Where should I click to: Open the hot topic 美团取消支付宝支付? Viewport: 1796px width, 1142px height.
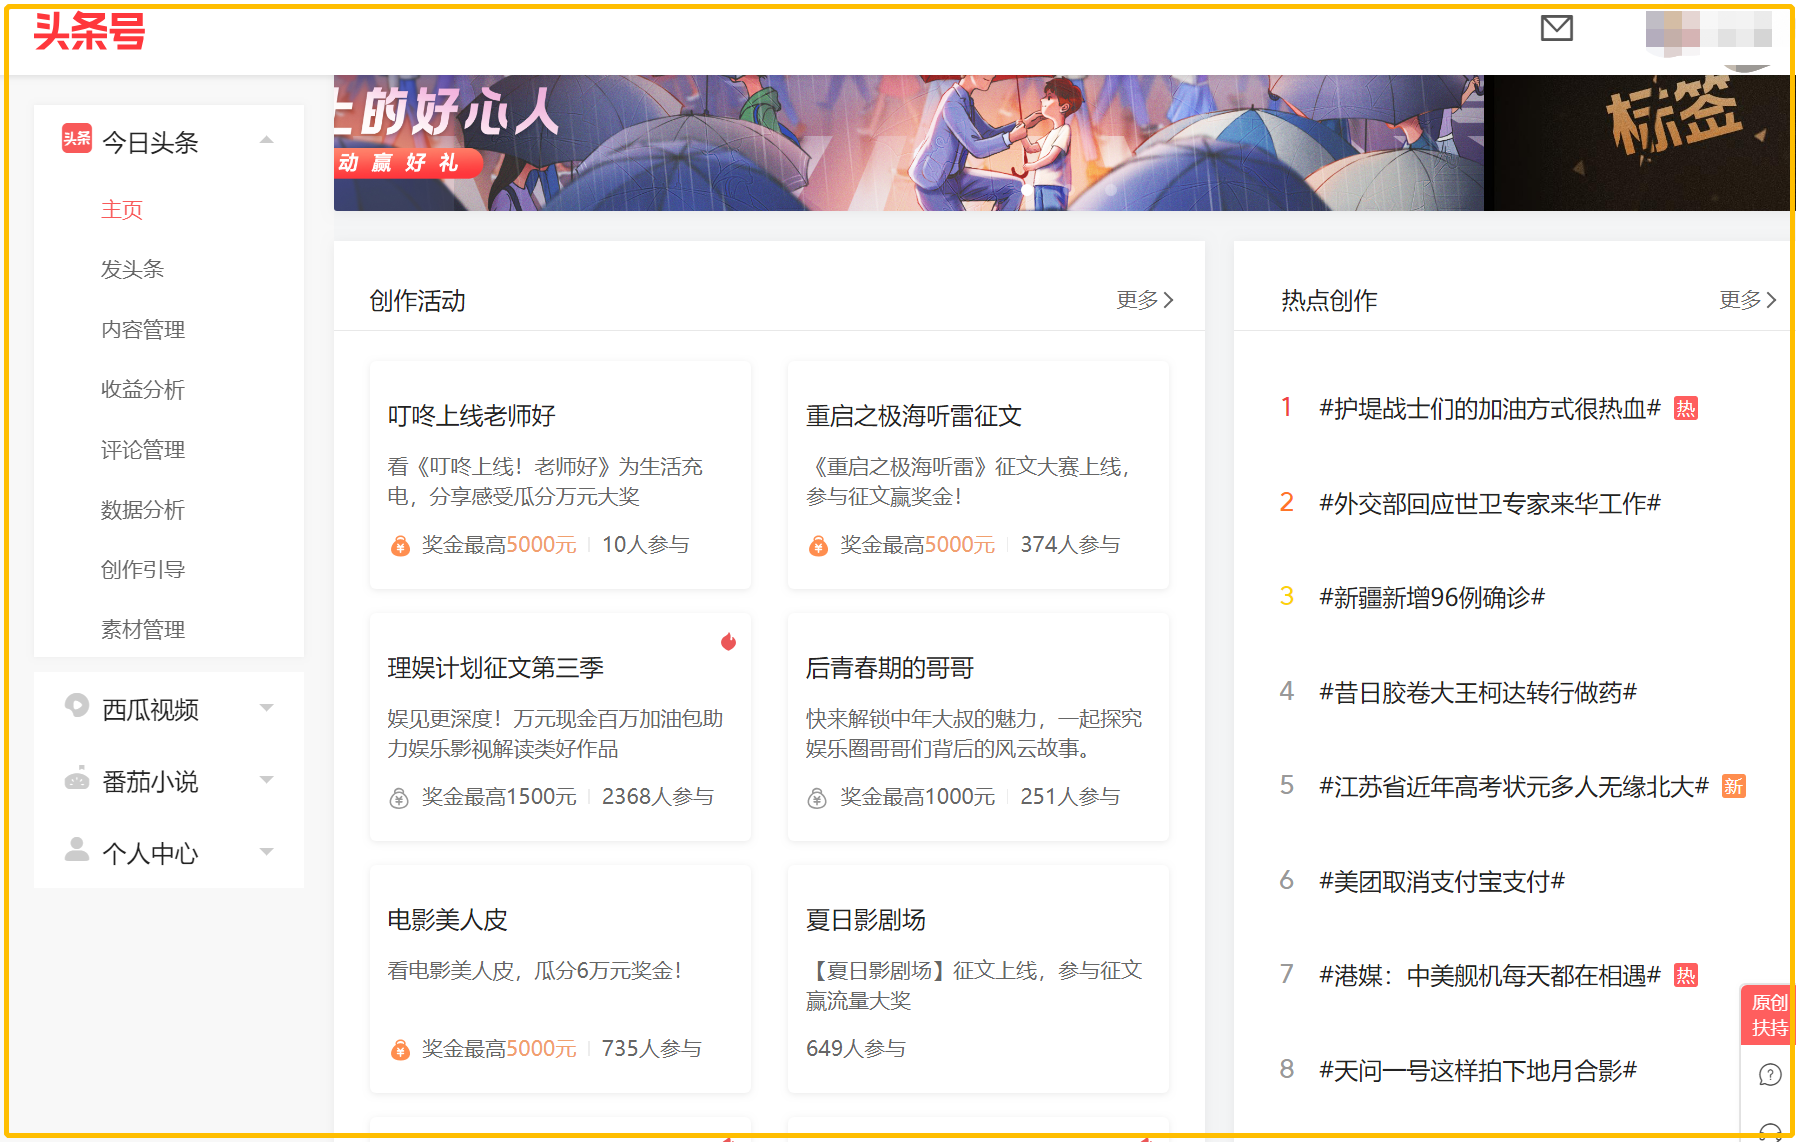1441,881
